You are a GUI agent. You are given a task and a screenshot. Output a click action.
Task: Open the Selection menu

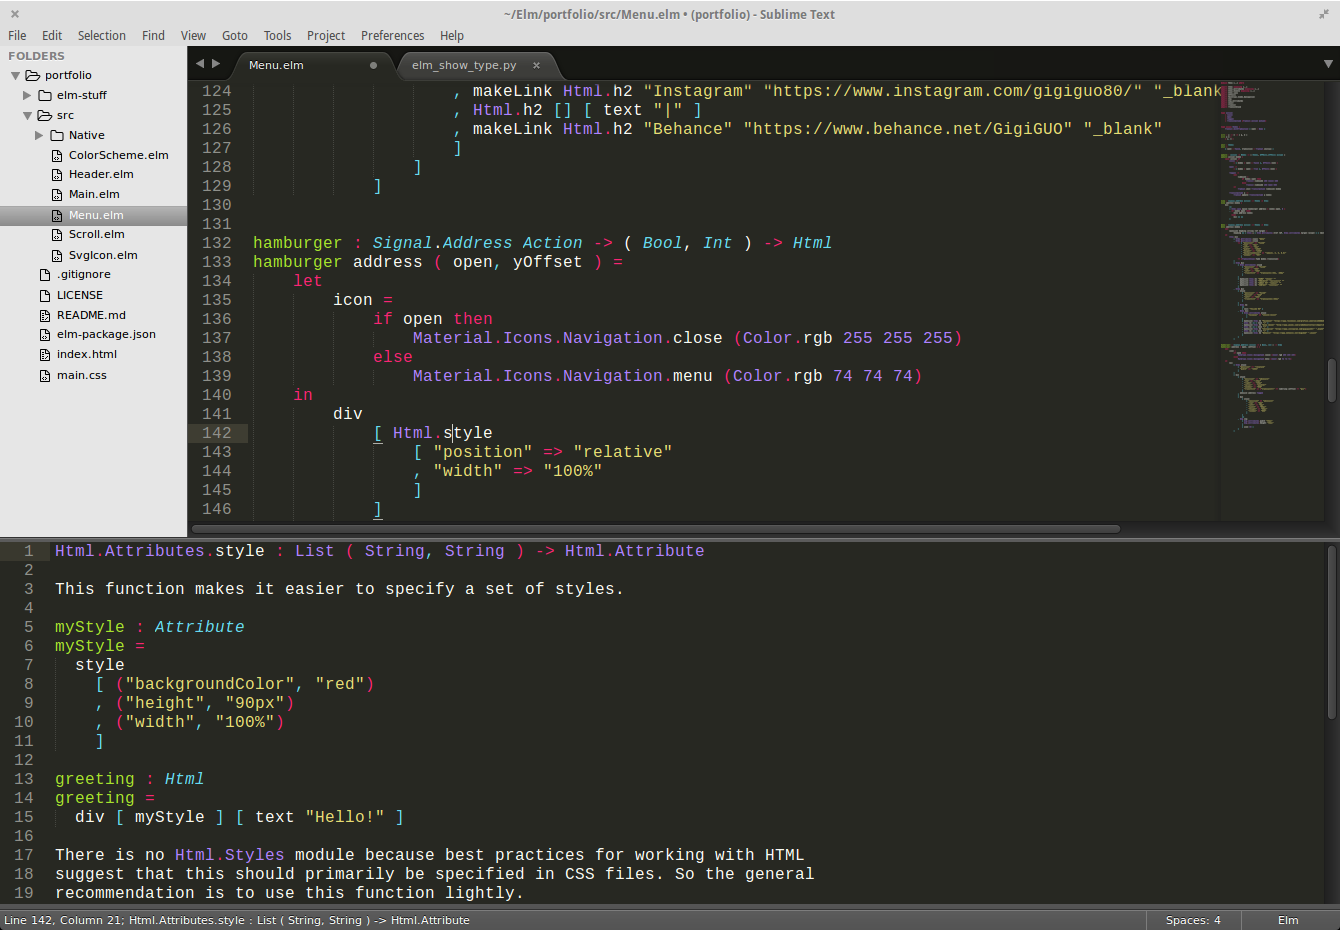102,35
